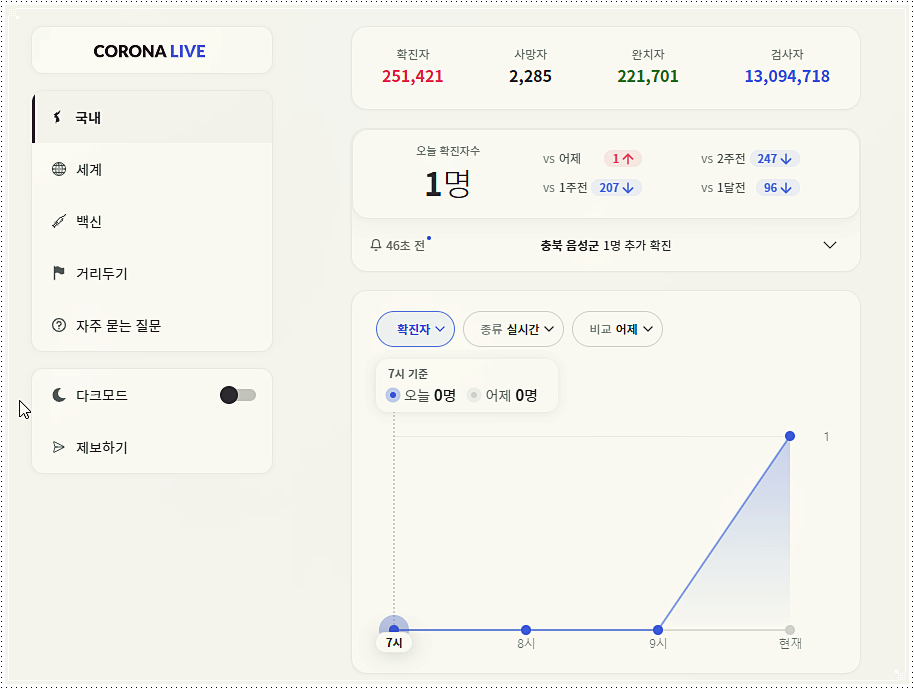Click the bell icon next to 46초 전

click(376, 245)
